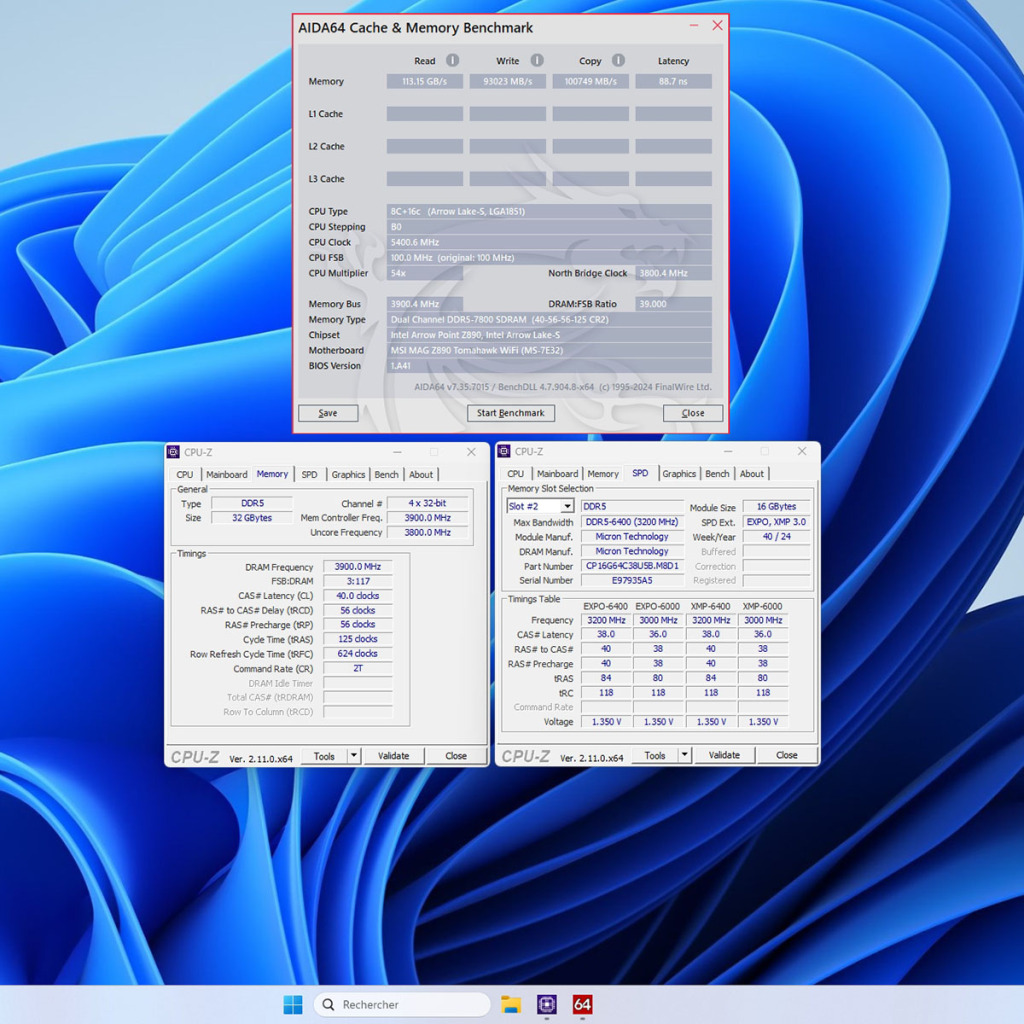The width and height of the screenshot is (1024, 1024).
Task: Minimize the AIDA64 benchmark window
Action: [694, 25]
